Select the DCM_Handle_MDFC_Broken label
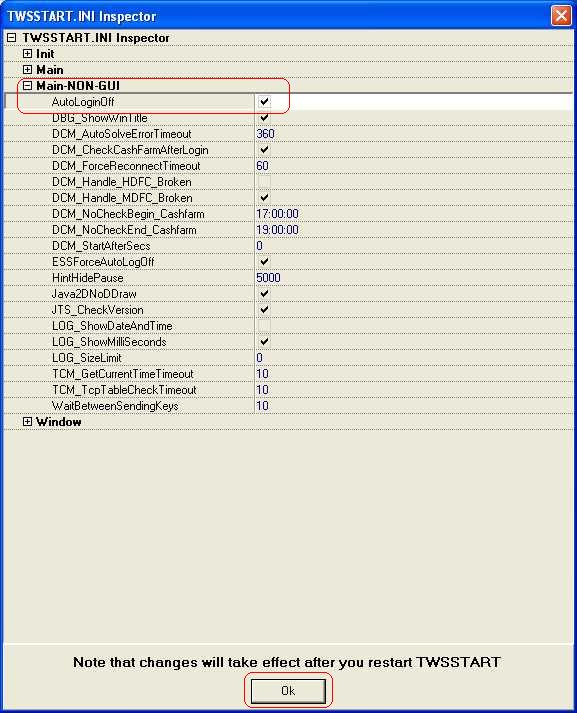 click(122, 198)
